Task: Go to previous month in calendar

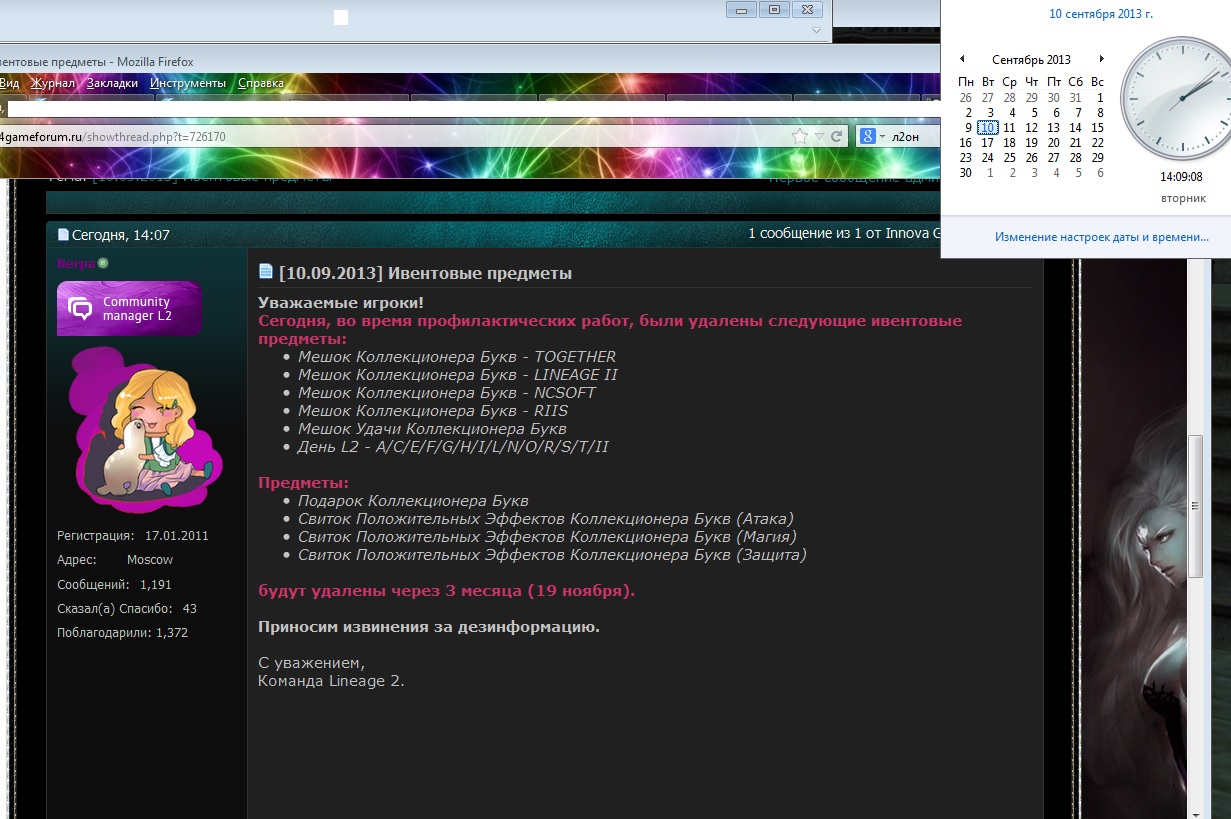Action: coord(962,60)
